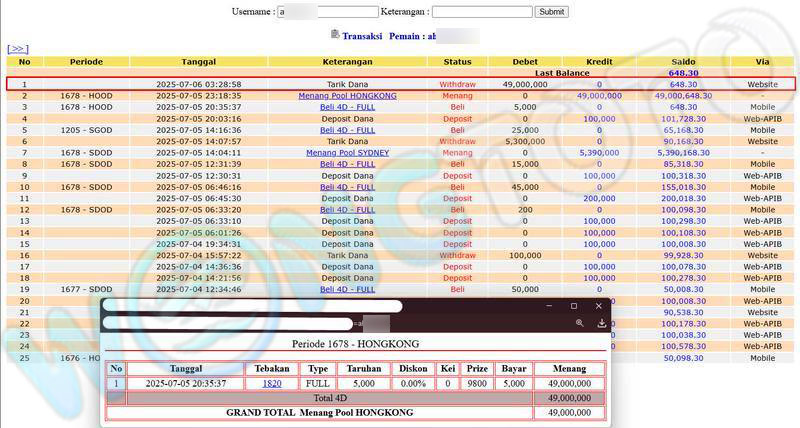Open Beli 4D - FULL for 1677 - SDOD
Viewport: 800px width, 428px height.
347,289
